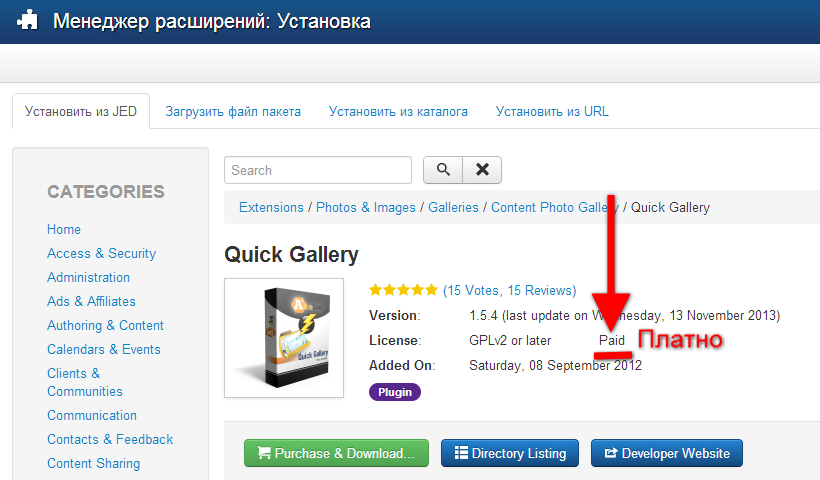The width and height of the screenshot is (820, 480).
Task: Click the magnifier search button
Action: (442, 170)
